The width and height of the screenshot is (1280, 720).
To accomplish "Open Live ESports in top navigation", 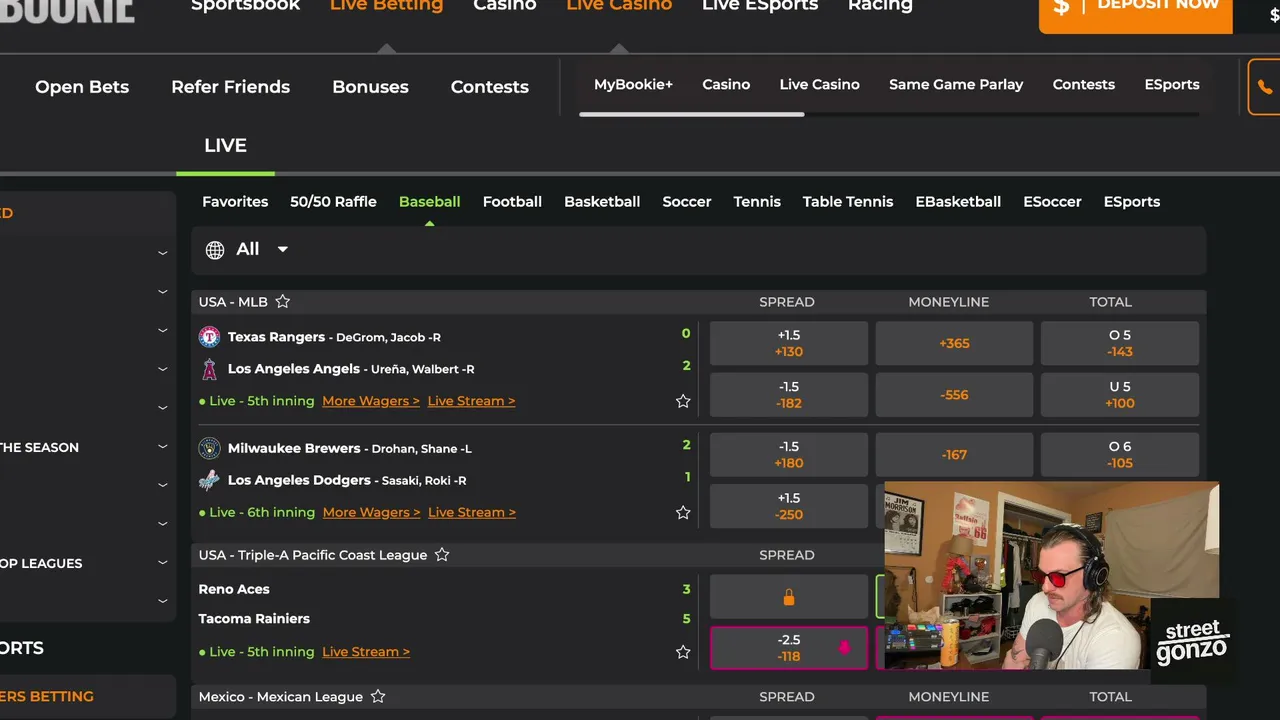I will pyautogui.click(x=760, y=6).
